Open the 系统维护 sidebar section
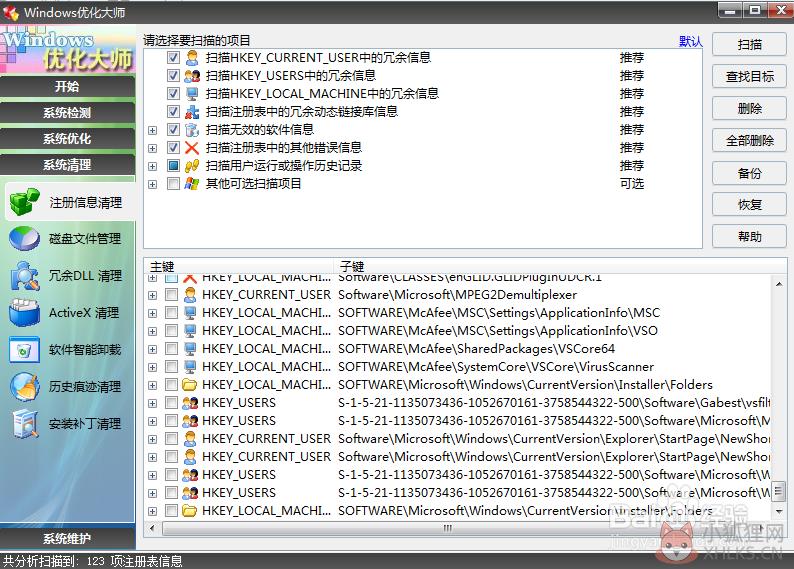 click(x=67, y=539)
